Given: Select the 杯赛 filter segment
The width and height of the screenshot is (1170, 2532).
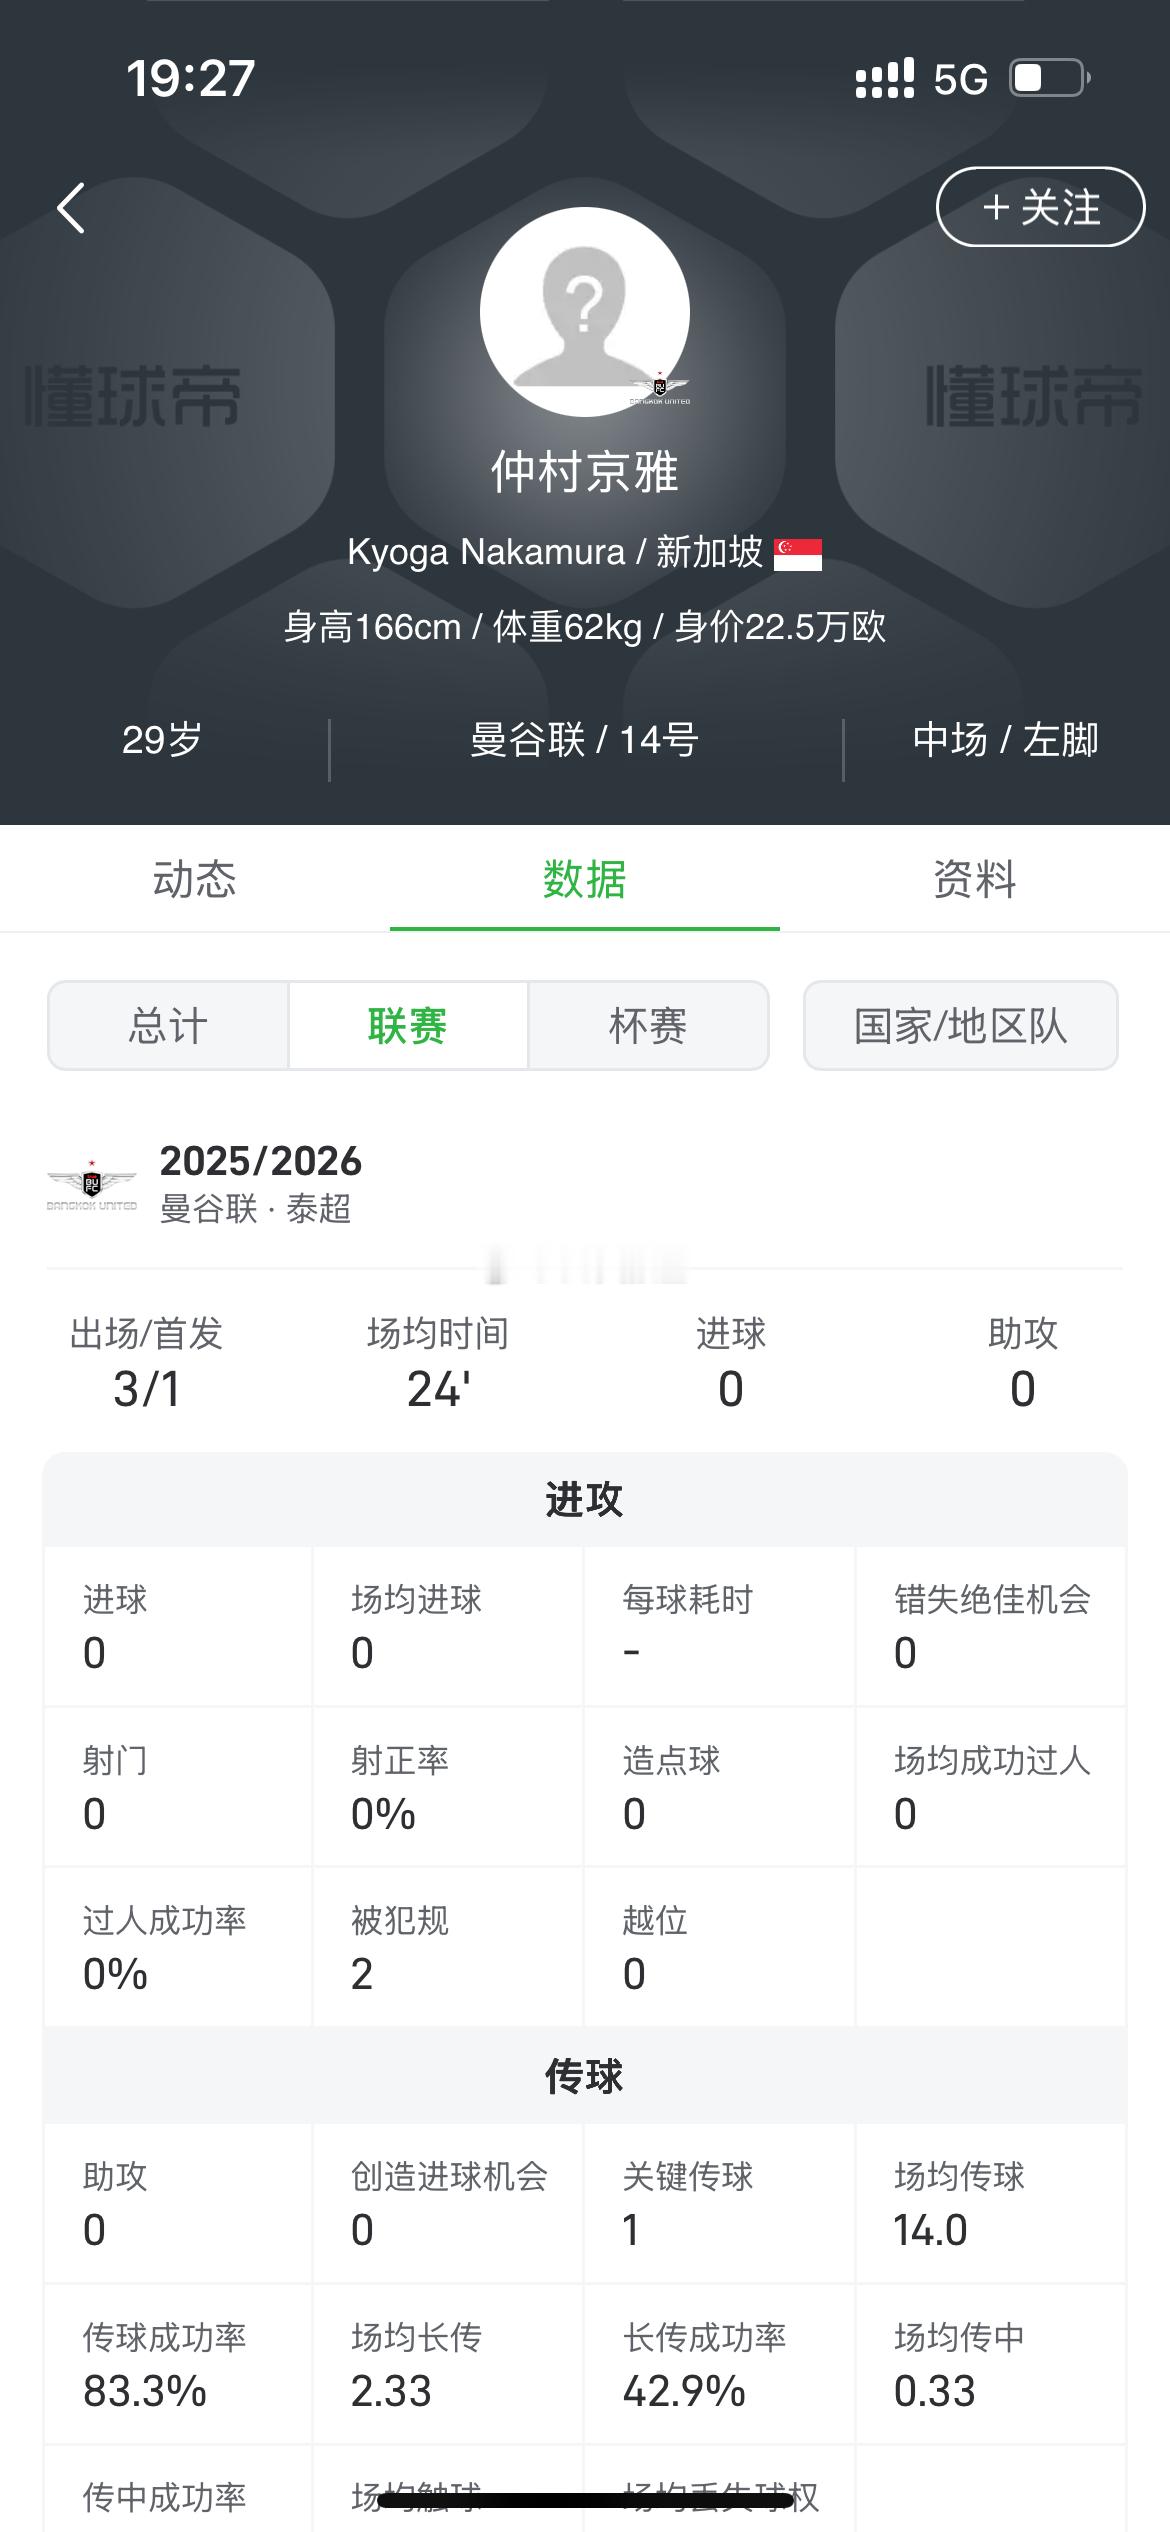Looking at the screenshot, I should [x=648, y=1026].
